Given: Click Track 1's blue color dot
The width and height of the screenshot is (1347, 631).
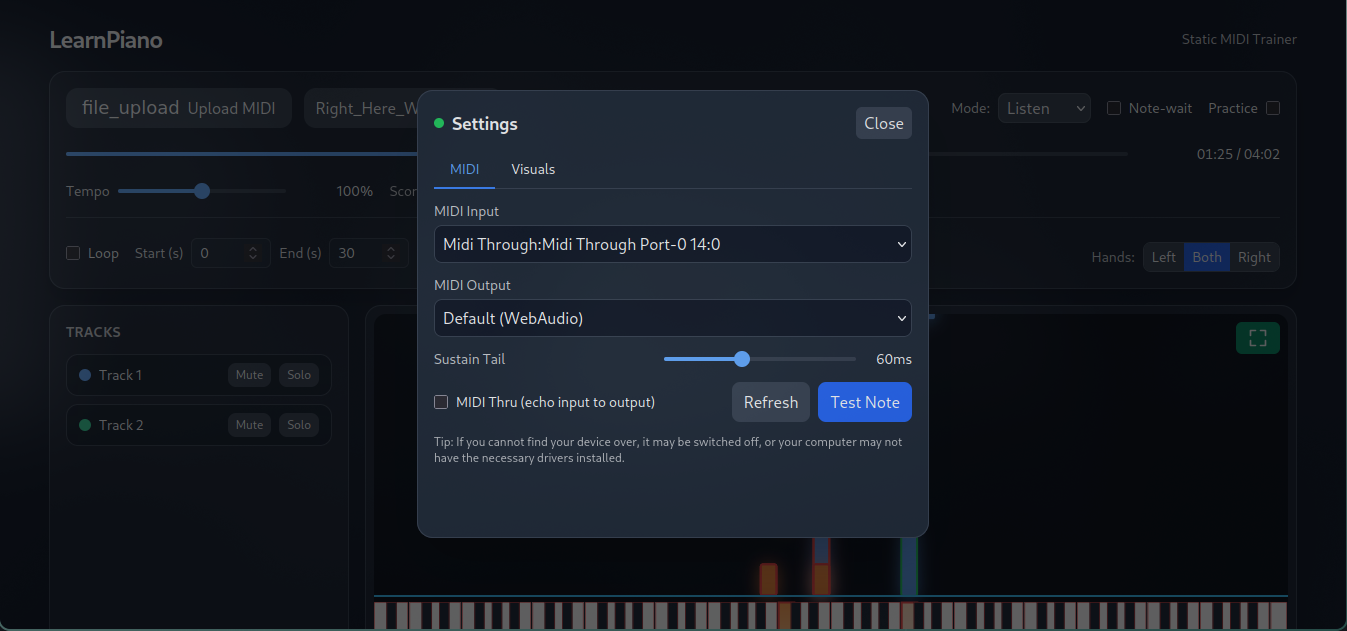Looking at the screenshot, I should pos(85,374).
